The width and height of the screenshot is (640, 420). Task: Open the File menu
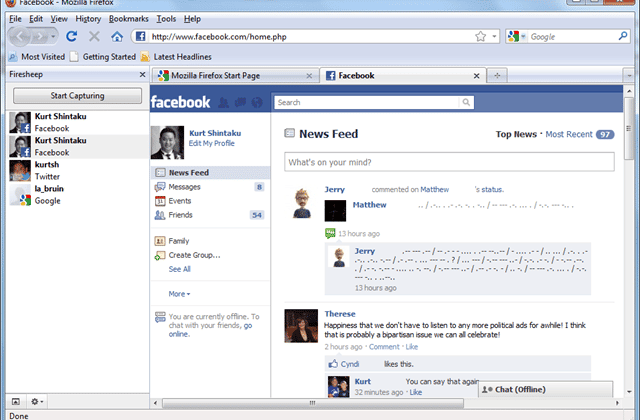(15, 19)
